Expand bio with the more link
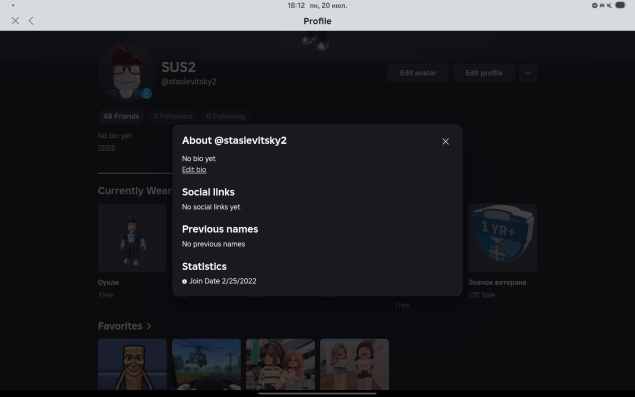This screenshot has height=397, width=635. [x=106, y=147]
